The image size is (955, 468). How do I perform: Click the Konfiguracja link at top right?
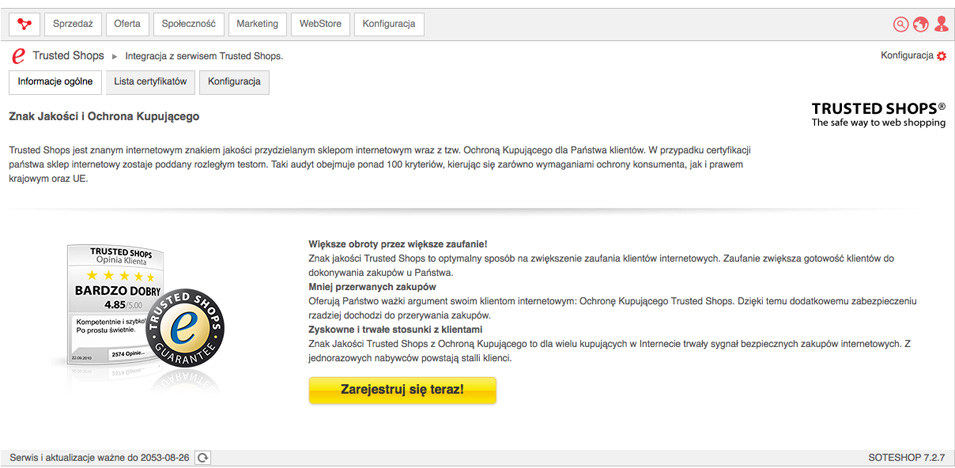[x=907, y=55]
